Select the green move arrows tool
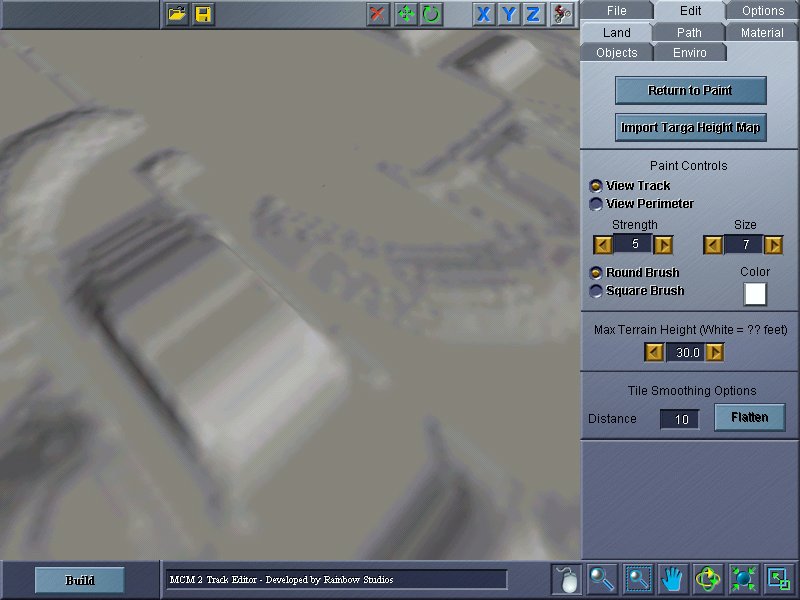 (405, 14)
